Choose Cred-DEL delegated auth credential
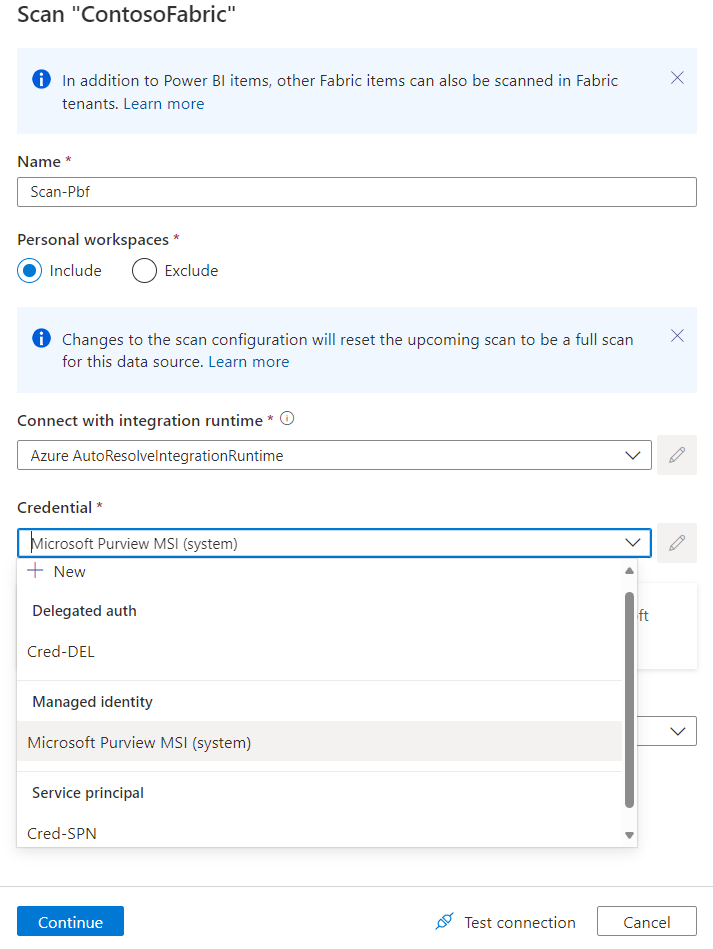Viewport: 713px width, 949px height. [x=61, y=651]
